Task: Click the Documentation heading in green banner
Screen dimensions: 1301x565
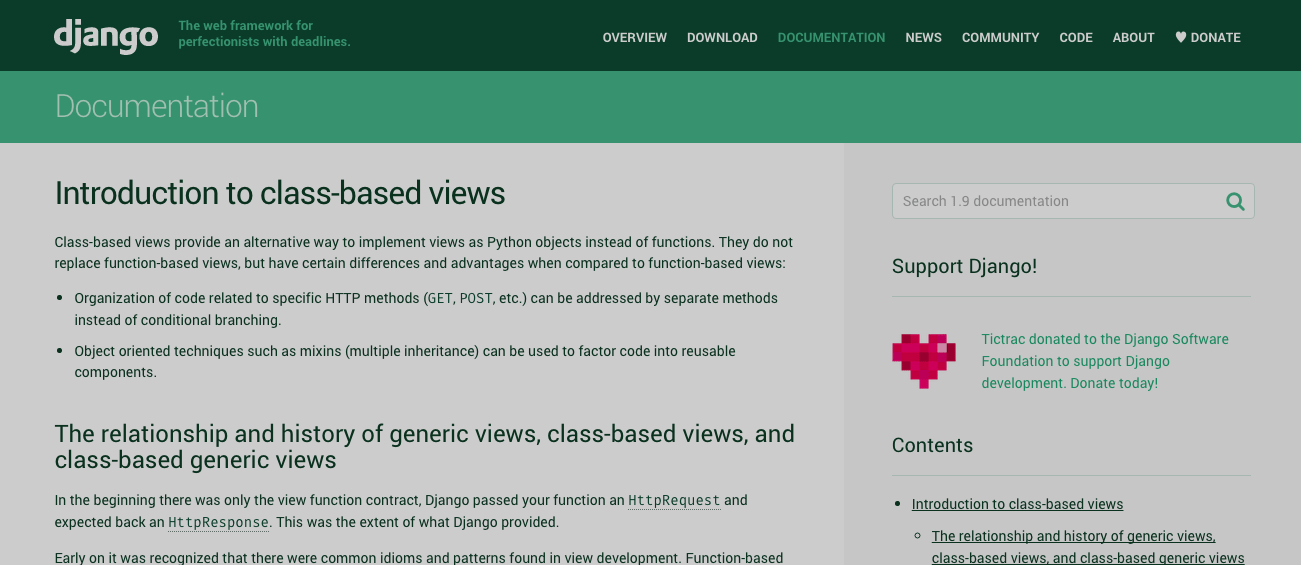Action: click(157, 106)
